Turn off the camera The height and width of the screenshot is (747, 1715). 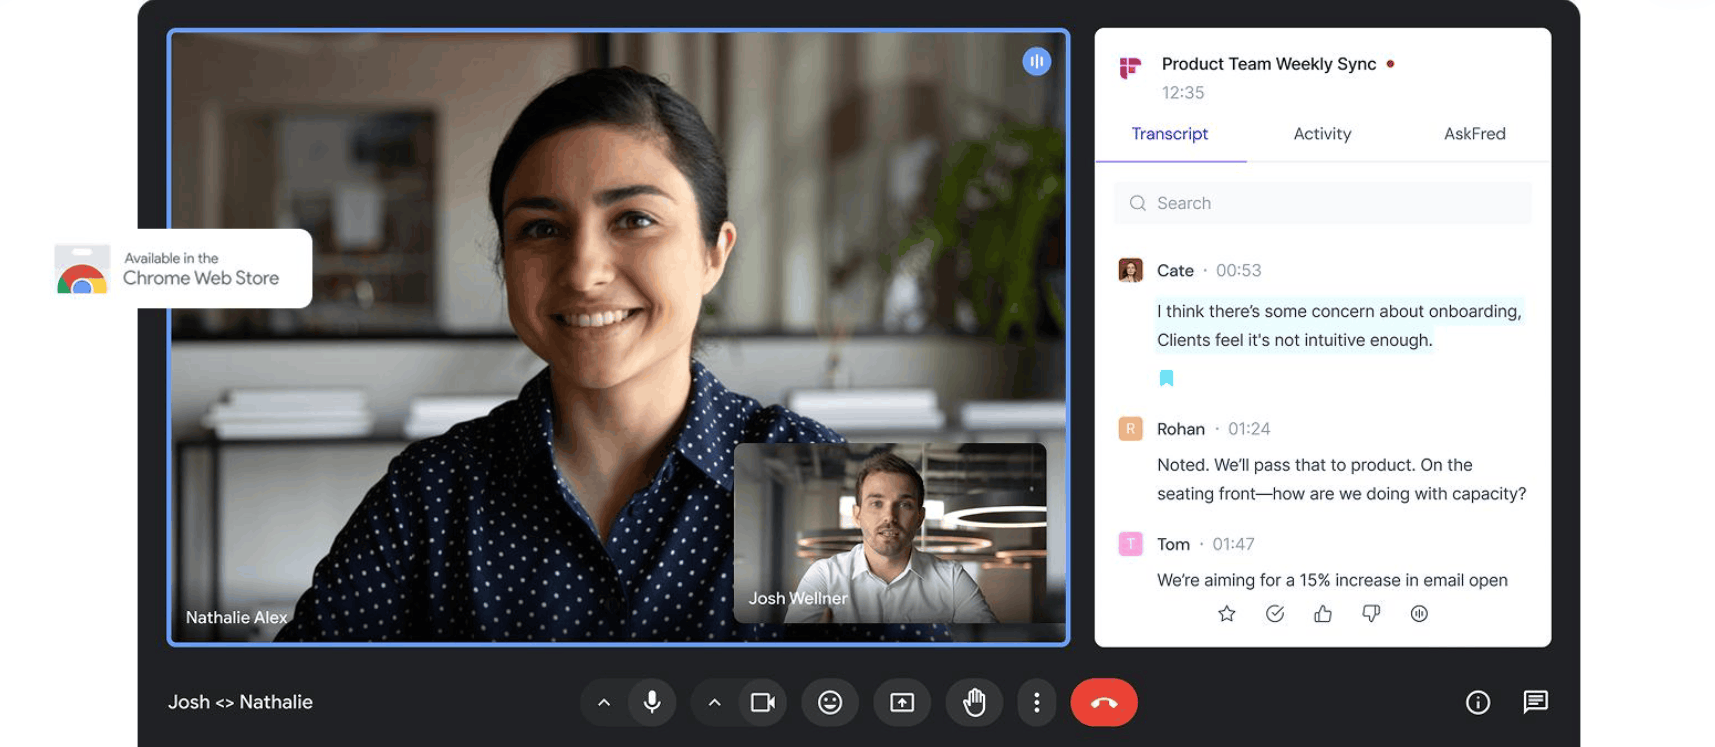point(763,703)
